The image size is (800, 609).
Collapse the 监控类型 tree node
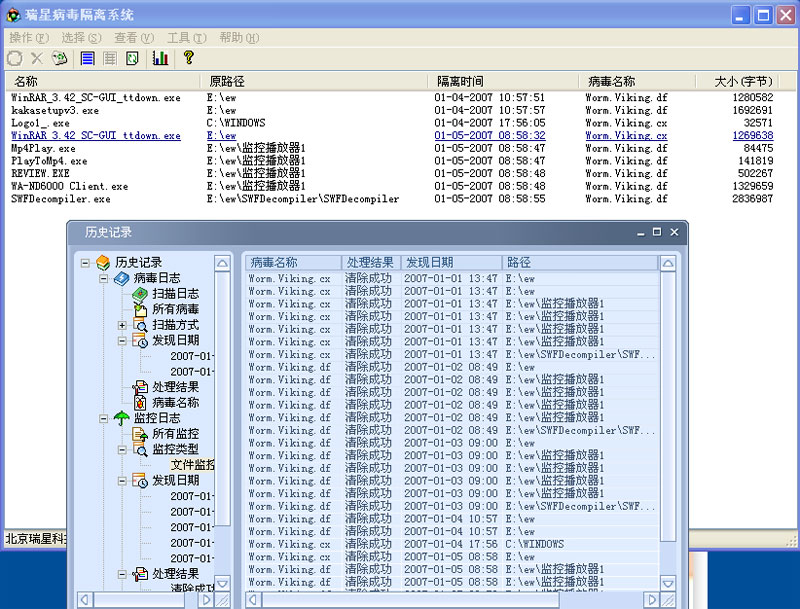coord(123,450)
